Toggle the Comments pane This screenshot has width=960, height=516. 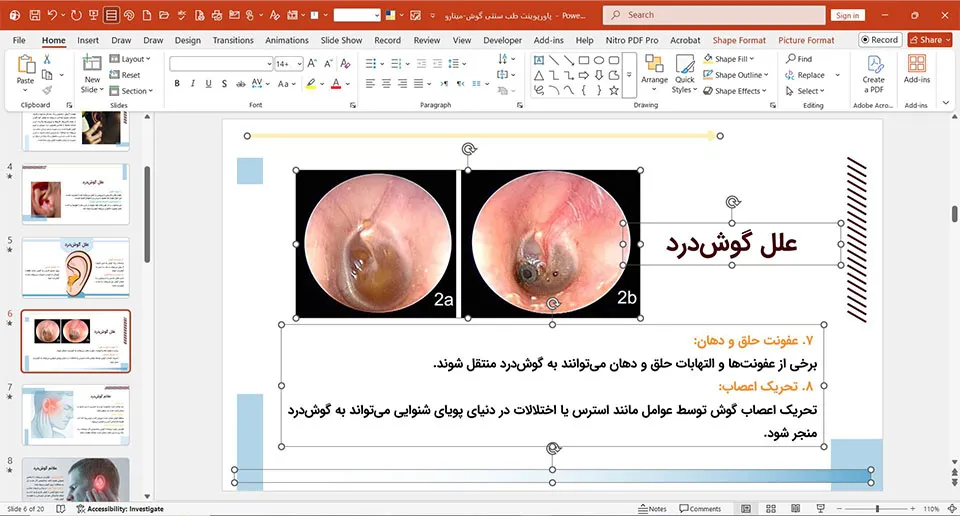[x=700, y=509]
